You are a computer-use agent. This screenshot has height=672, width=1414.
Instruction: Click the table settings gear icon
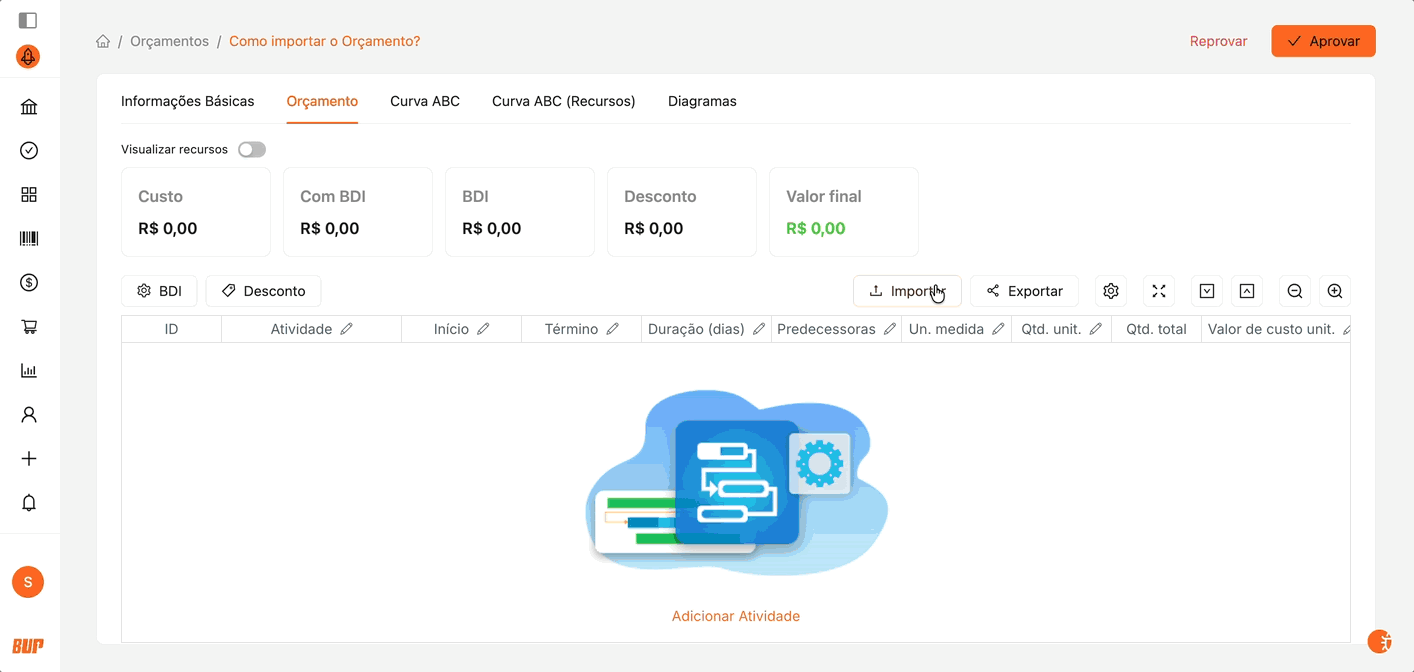tap(1111, 291)
